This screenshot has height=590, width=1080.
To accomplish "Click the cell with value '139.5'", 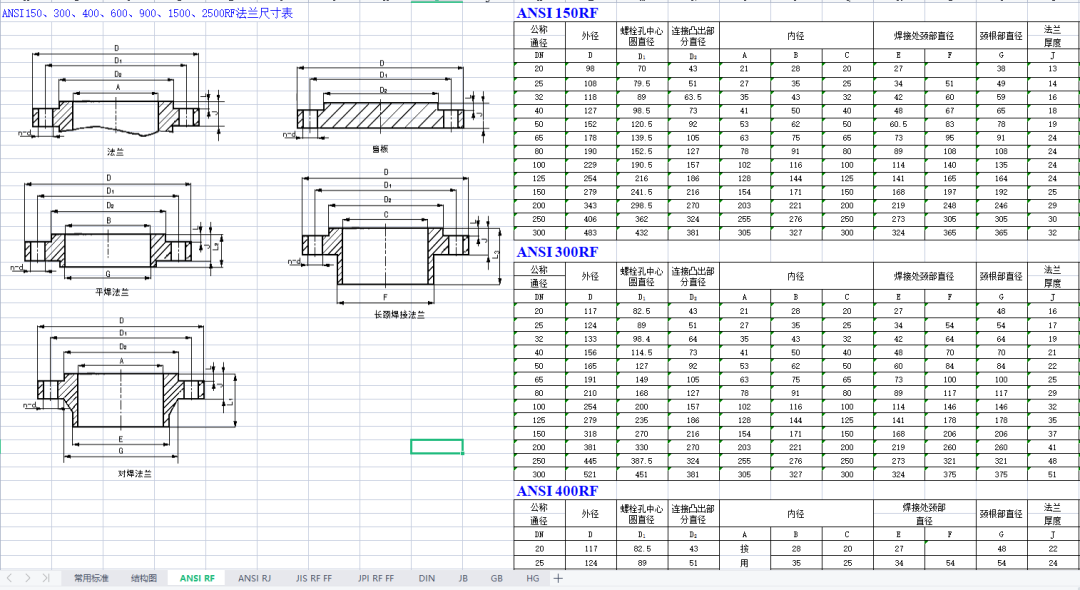I will (641, 138).
